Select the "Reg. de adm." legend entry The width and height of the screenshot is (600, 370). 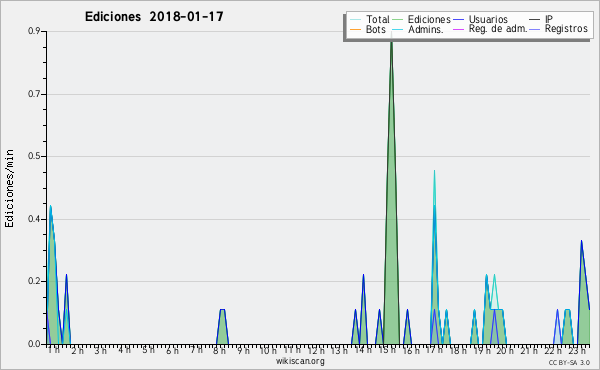click(x=490, y=29)
